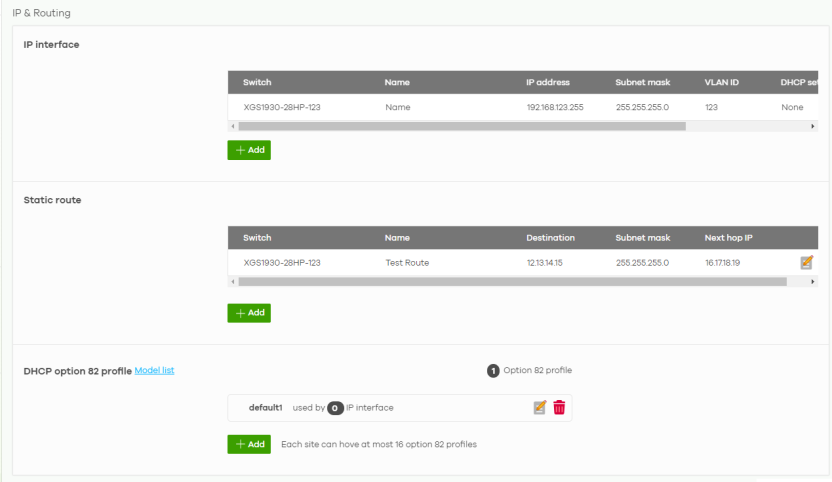832x482 pixels.
Task: Click the Destination column header
Action: [550, 238]
